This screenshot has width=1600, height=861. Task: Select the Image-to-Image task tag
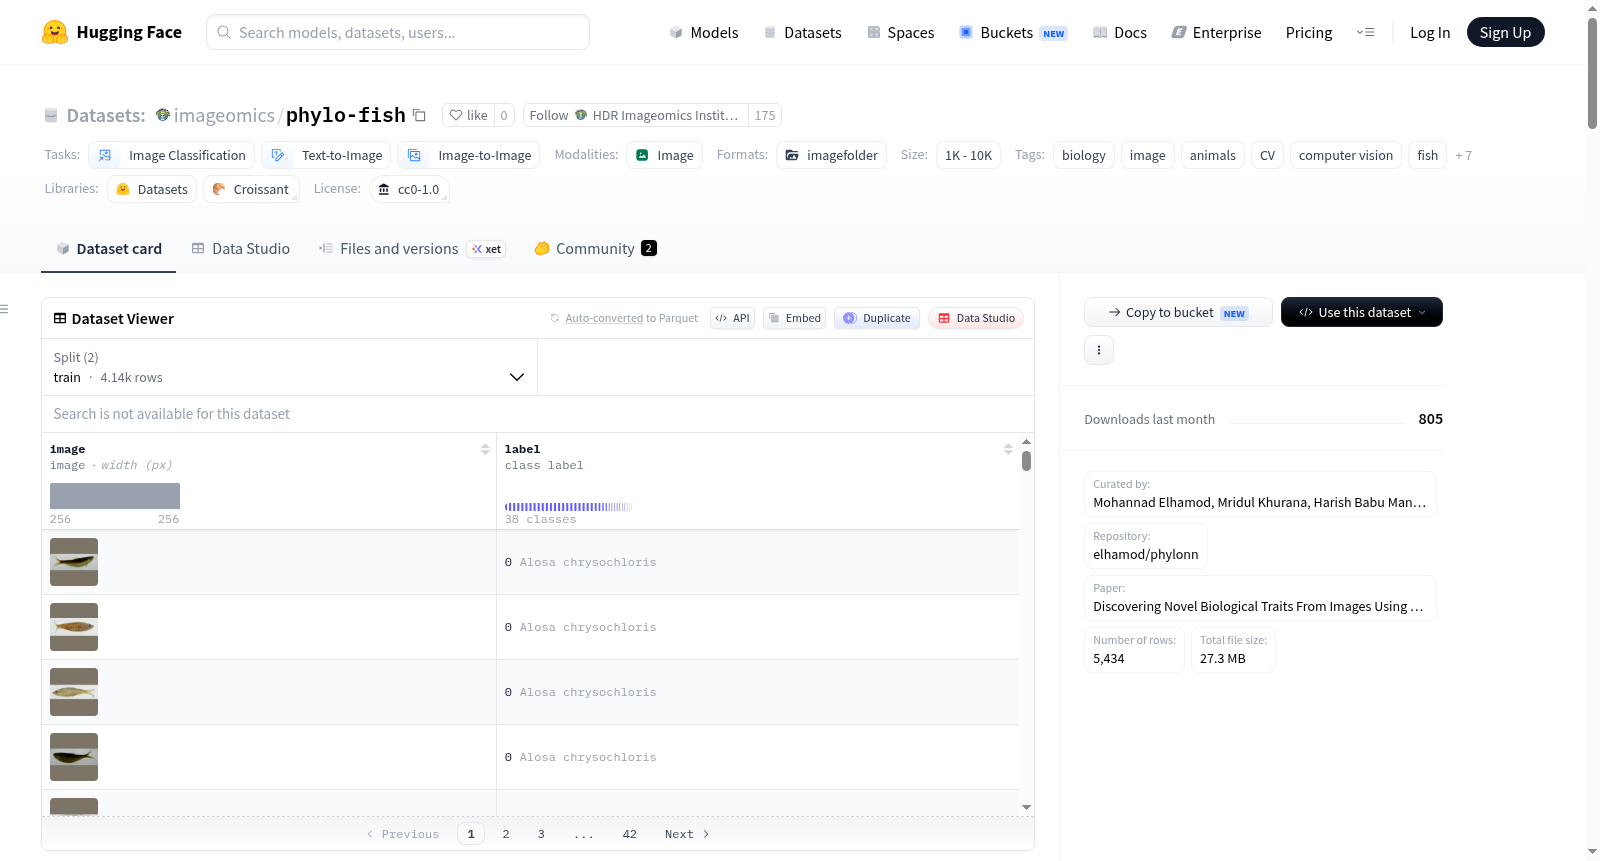469,155
